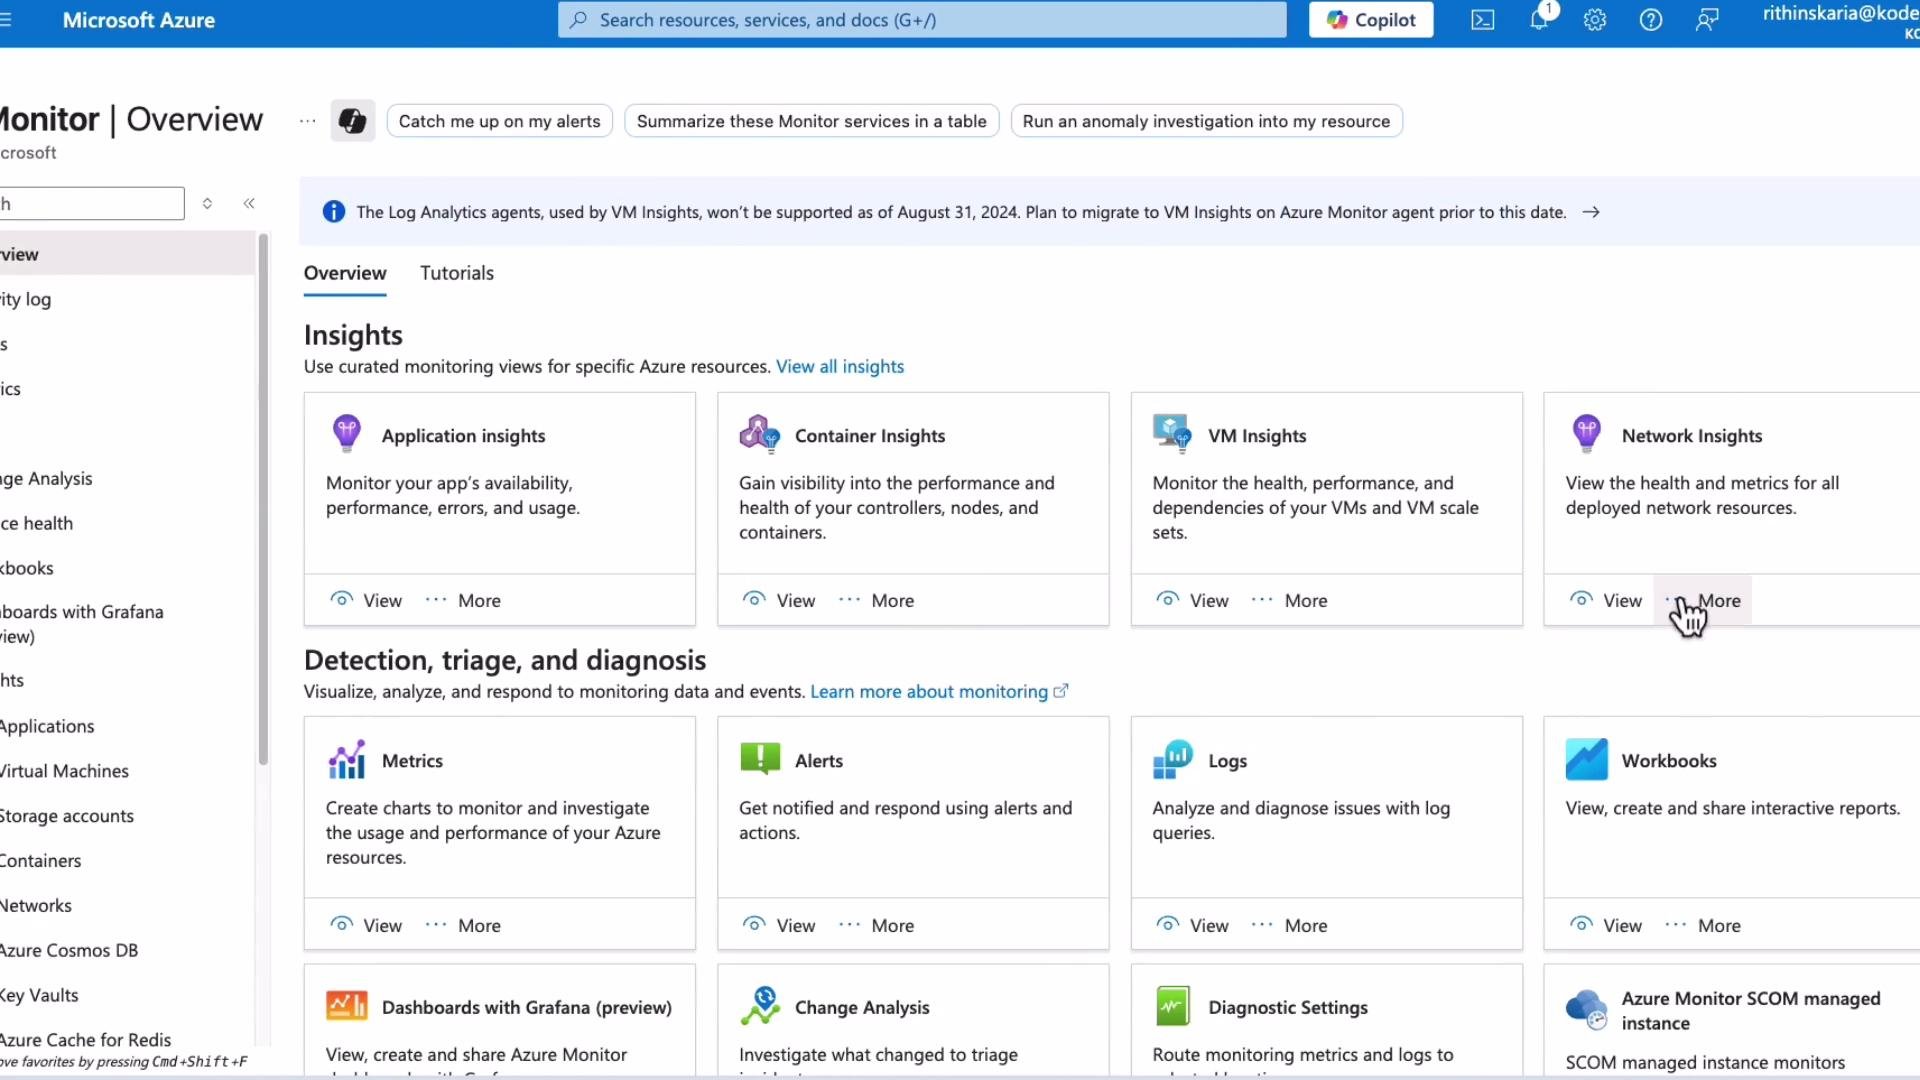Image resolution: width=1920 pixels, height=1080 pixels.
Task: Select Virtual Machines in left menu
Action: 127,771
